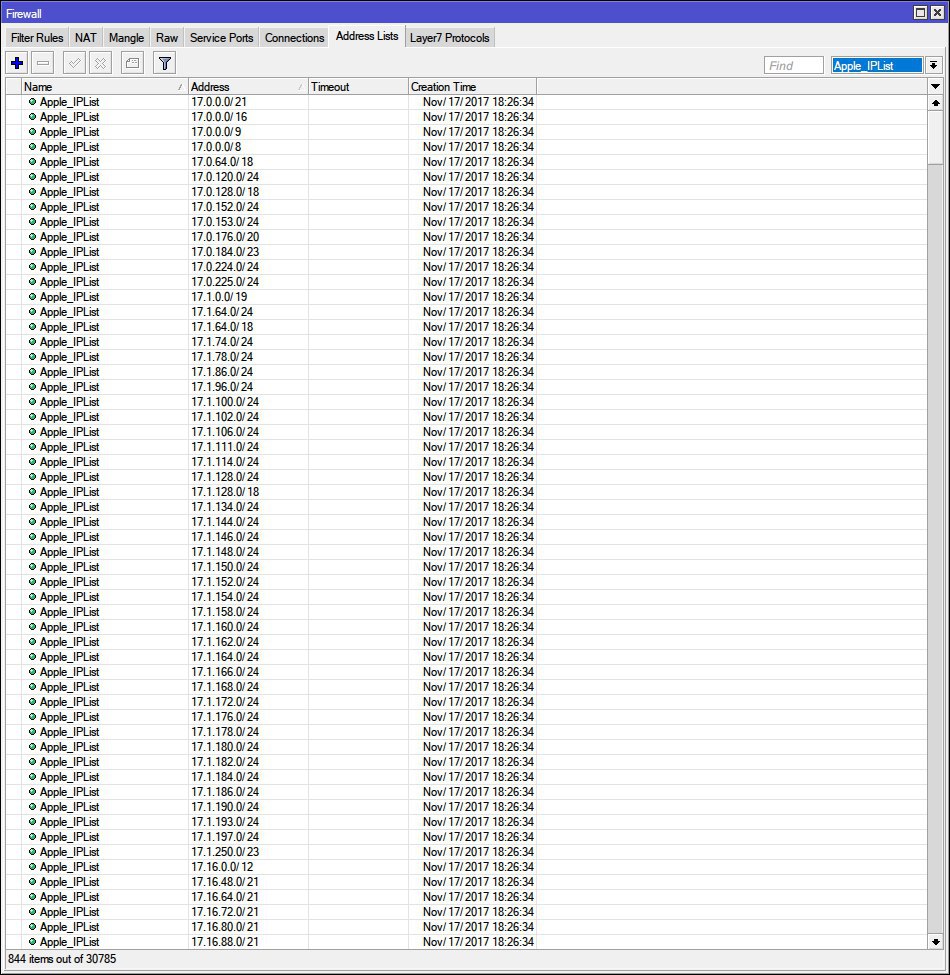Add a new address list entry

tap(17, 63)
